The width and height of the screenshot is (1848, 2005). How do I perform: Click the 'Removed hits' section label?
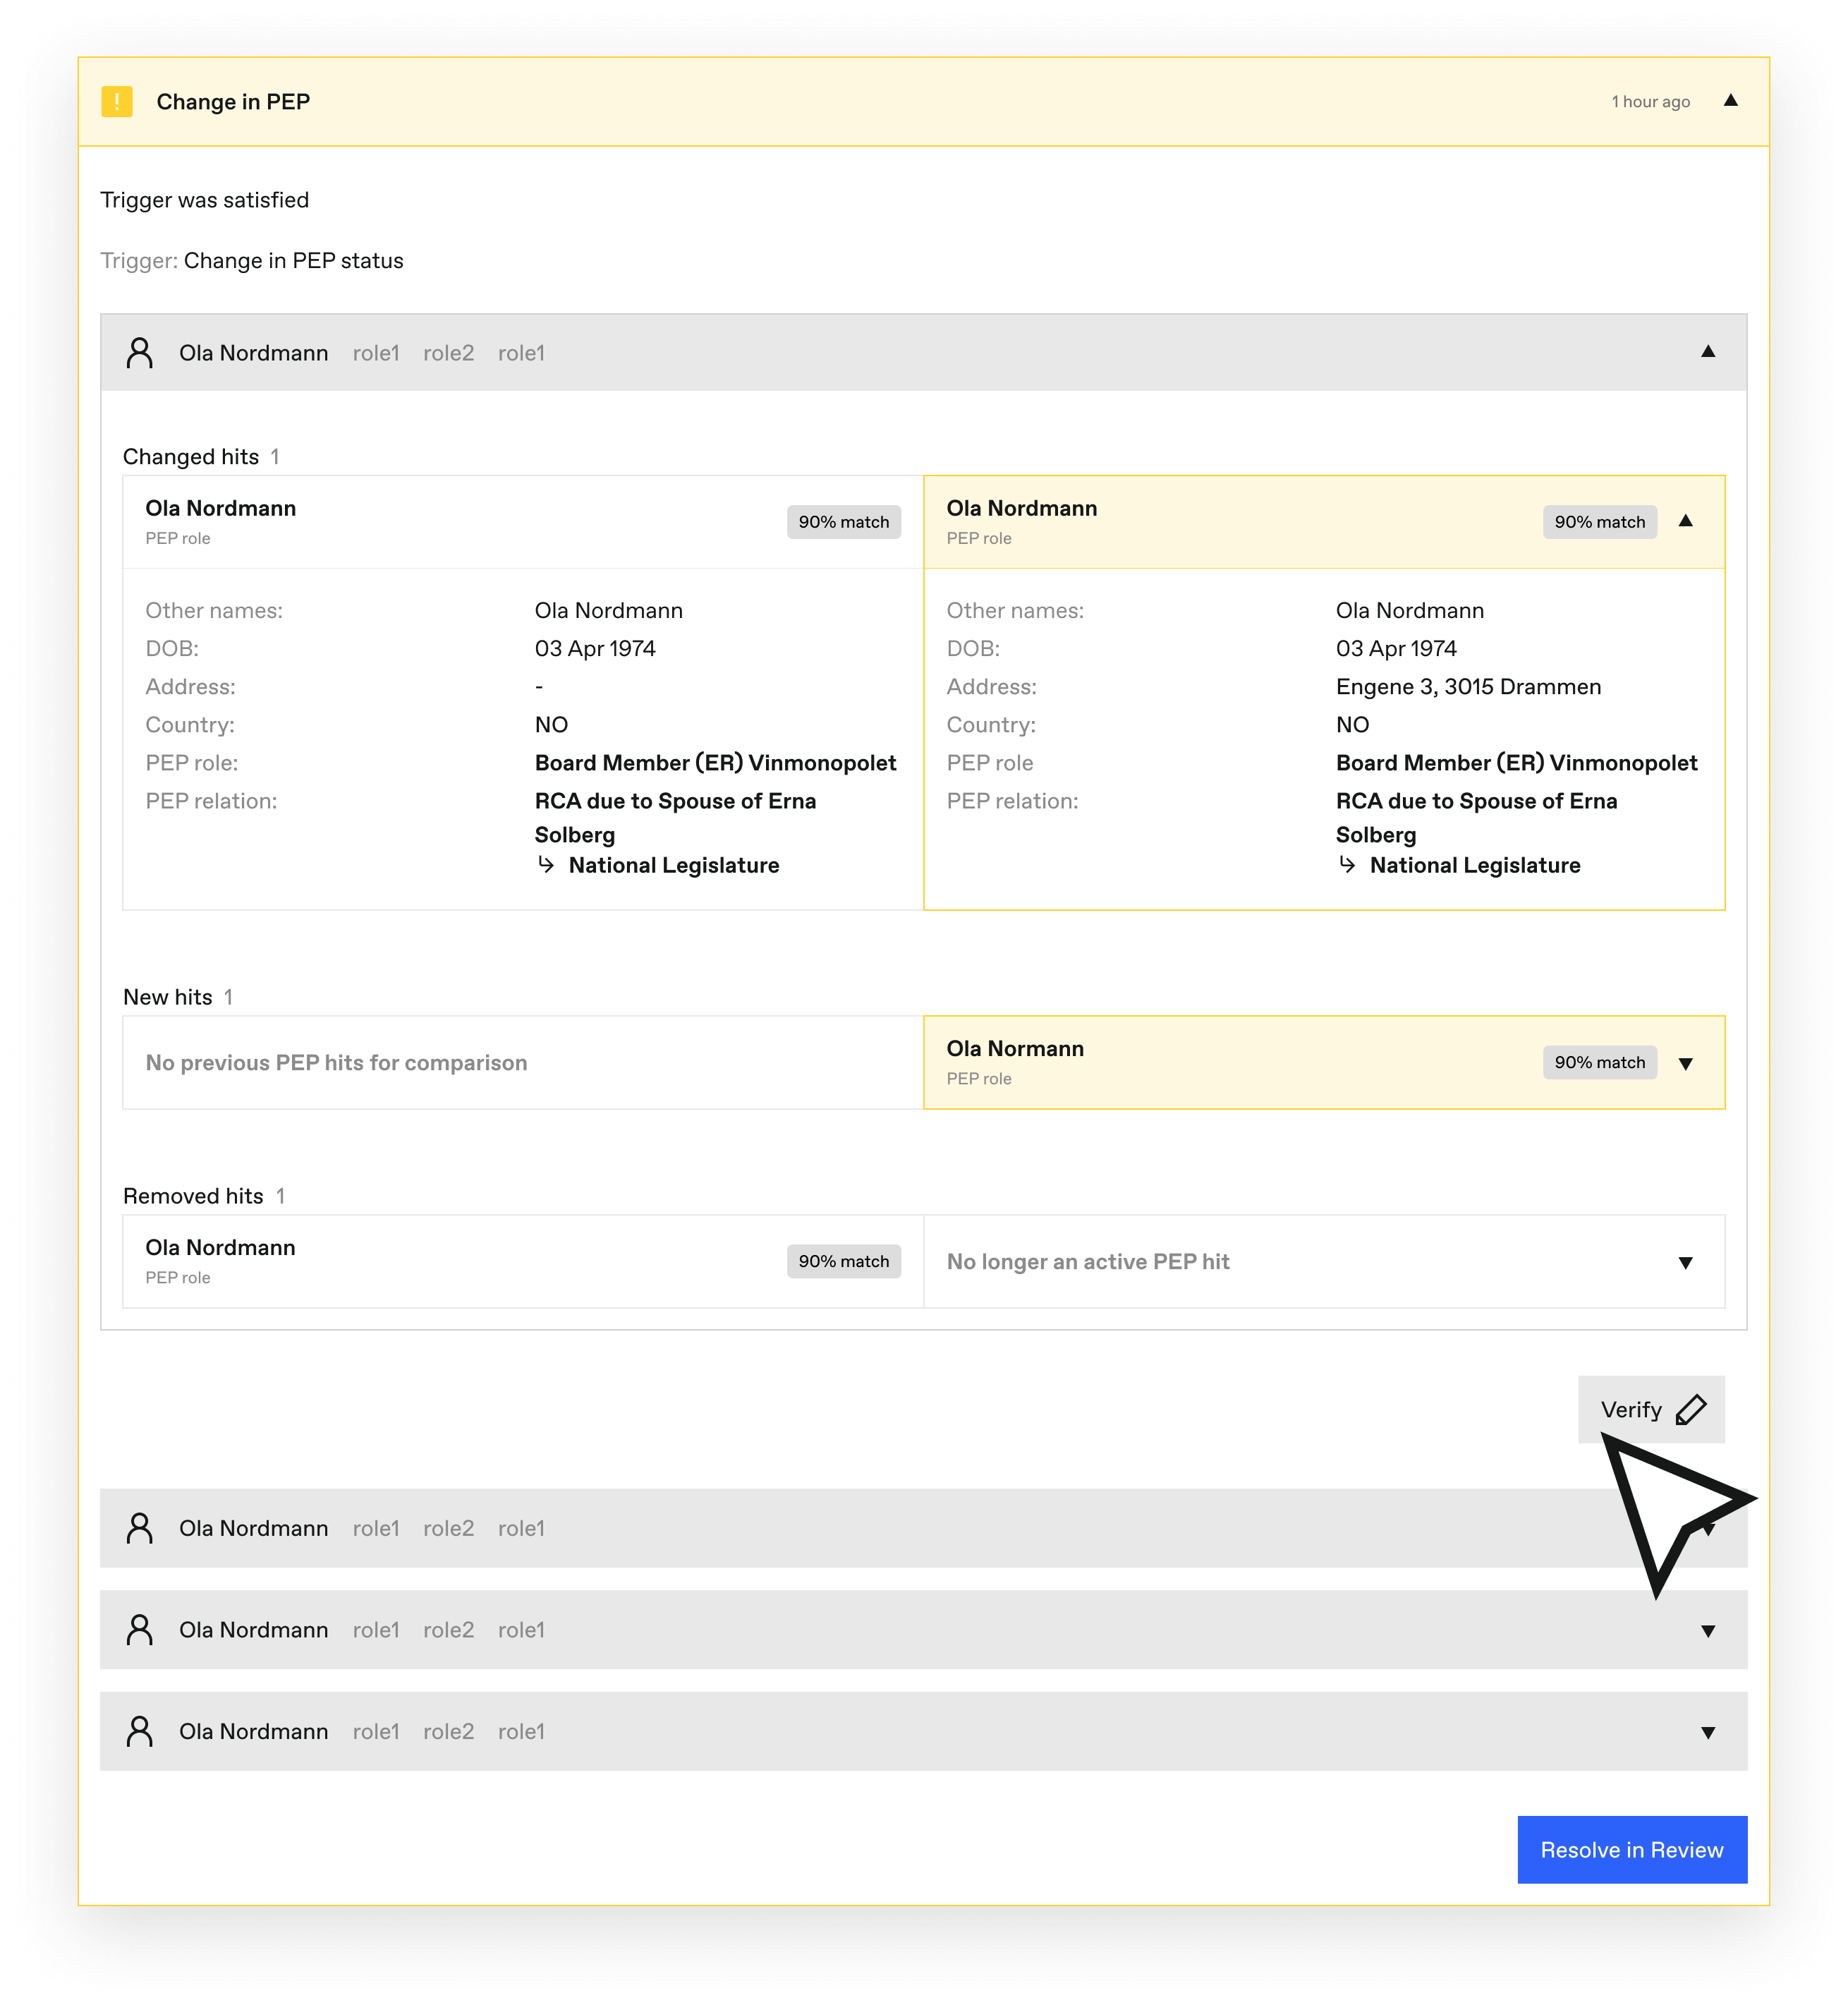coord(192,1196)
